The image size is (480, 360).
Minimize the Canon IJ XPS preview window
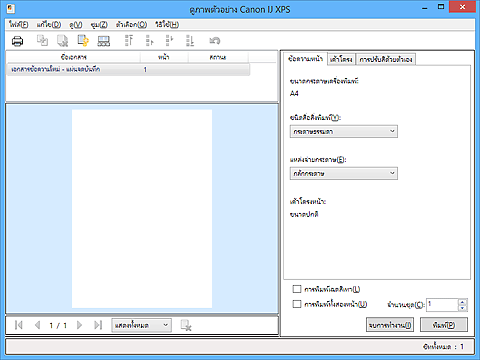[425, 8]
